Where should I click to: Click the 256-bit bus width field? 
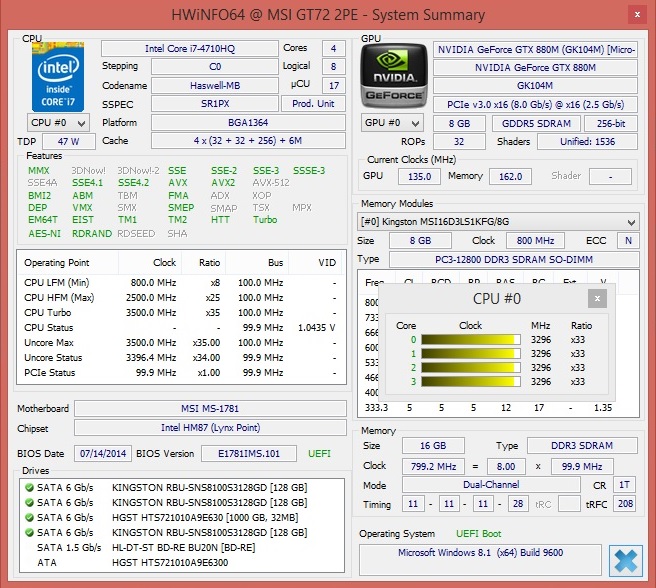tap(611, 124)
